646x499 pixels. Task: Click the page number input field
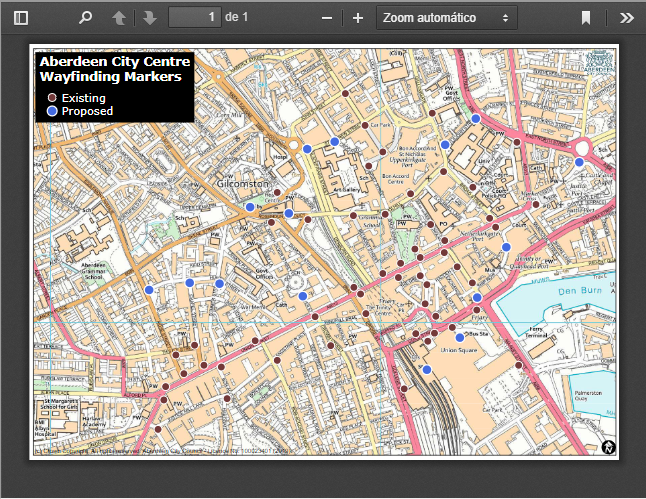(194, 17)
